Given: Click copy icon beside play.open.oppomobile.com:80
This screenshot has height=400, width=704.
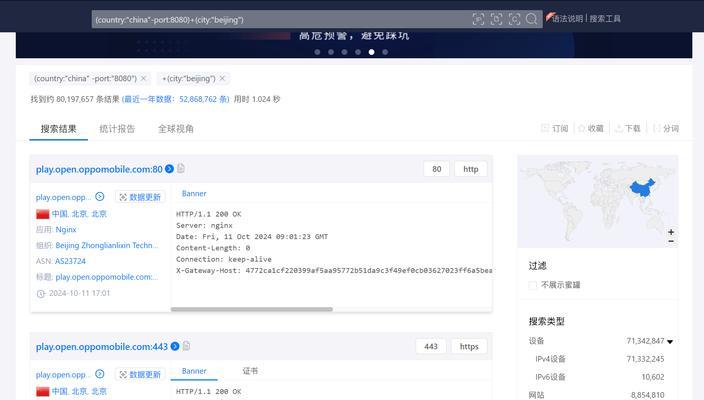Looking at the screenshot, I should pos(181,168).
